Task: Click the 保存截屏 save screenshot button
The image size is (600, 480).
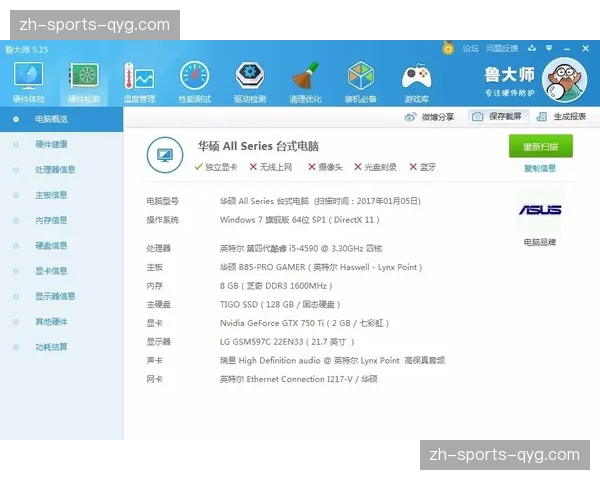Action: point(498,116)
